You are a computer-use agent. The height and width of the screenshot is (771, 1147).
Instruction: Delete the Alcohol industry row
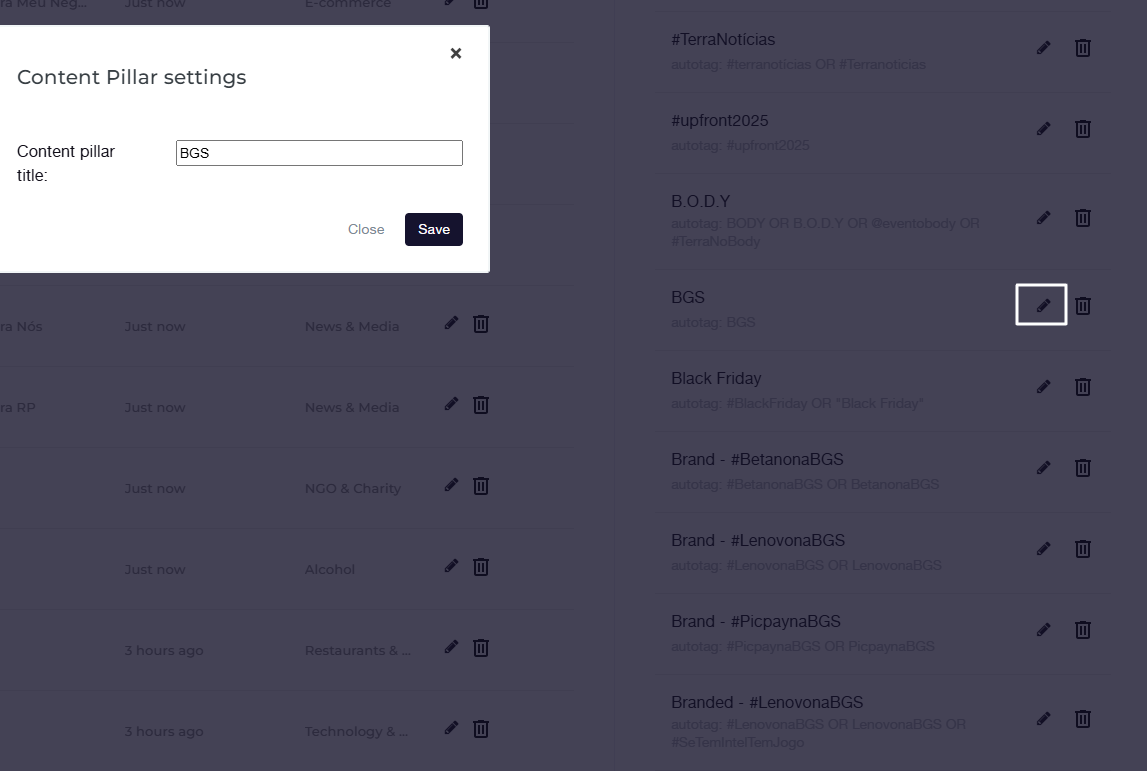point(481,567)
